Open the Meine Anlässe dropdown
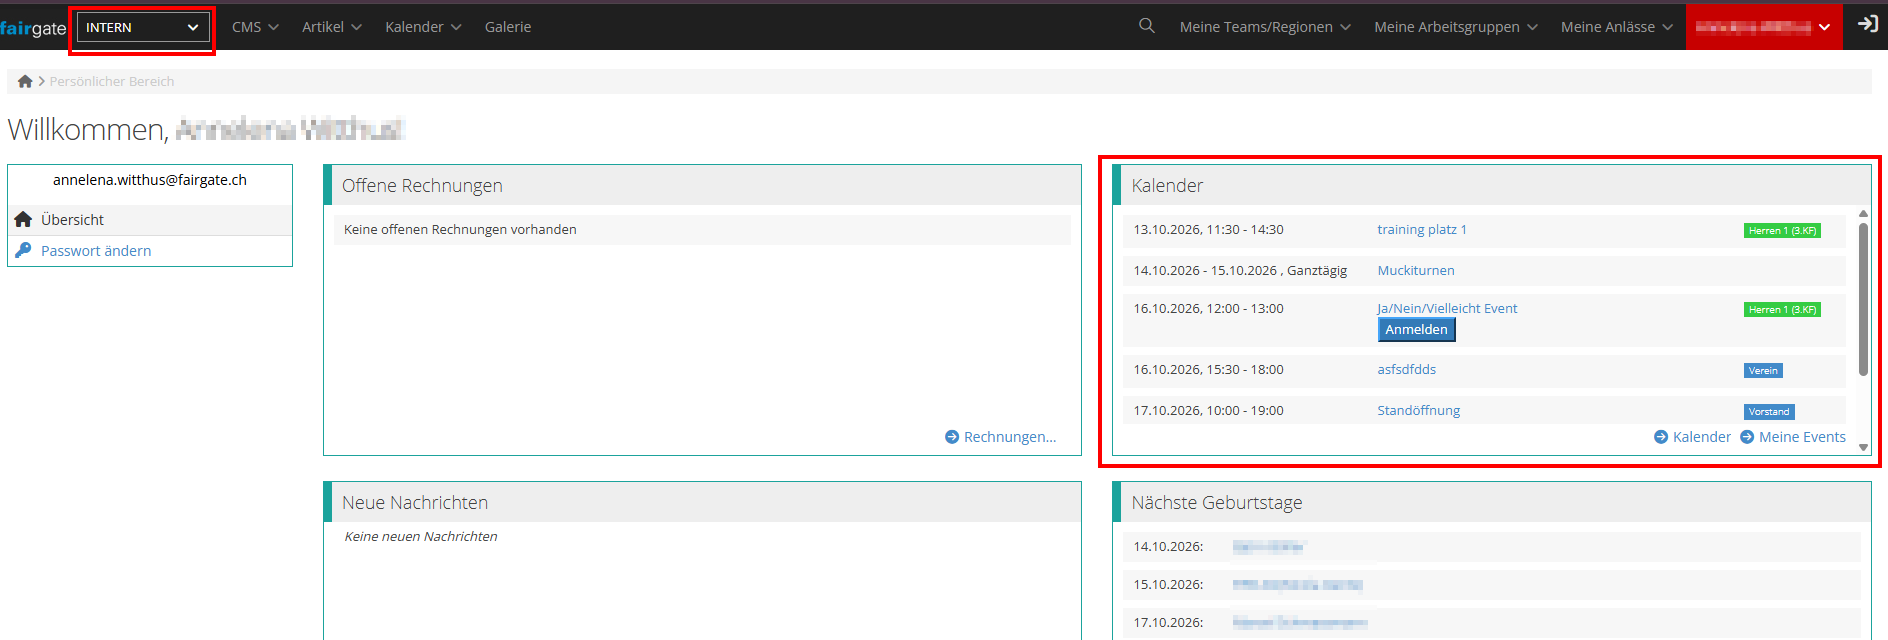1888x640 pixels. (x=1617, y=27)
